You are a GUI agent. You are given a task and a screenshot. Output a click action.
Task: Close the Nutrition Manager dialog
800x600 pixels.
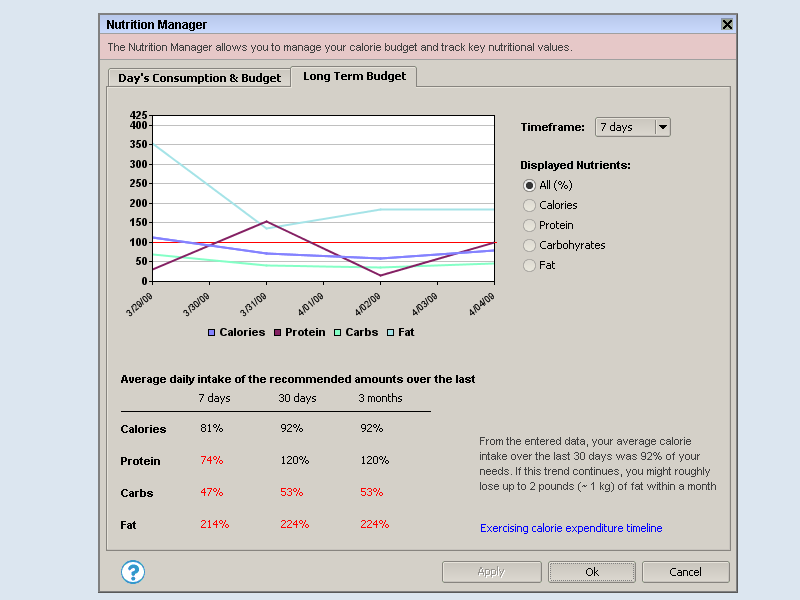[x=727, y=24]
